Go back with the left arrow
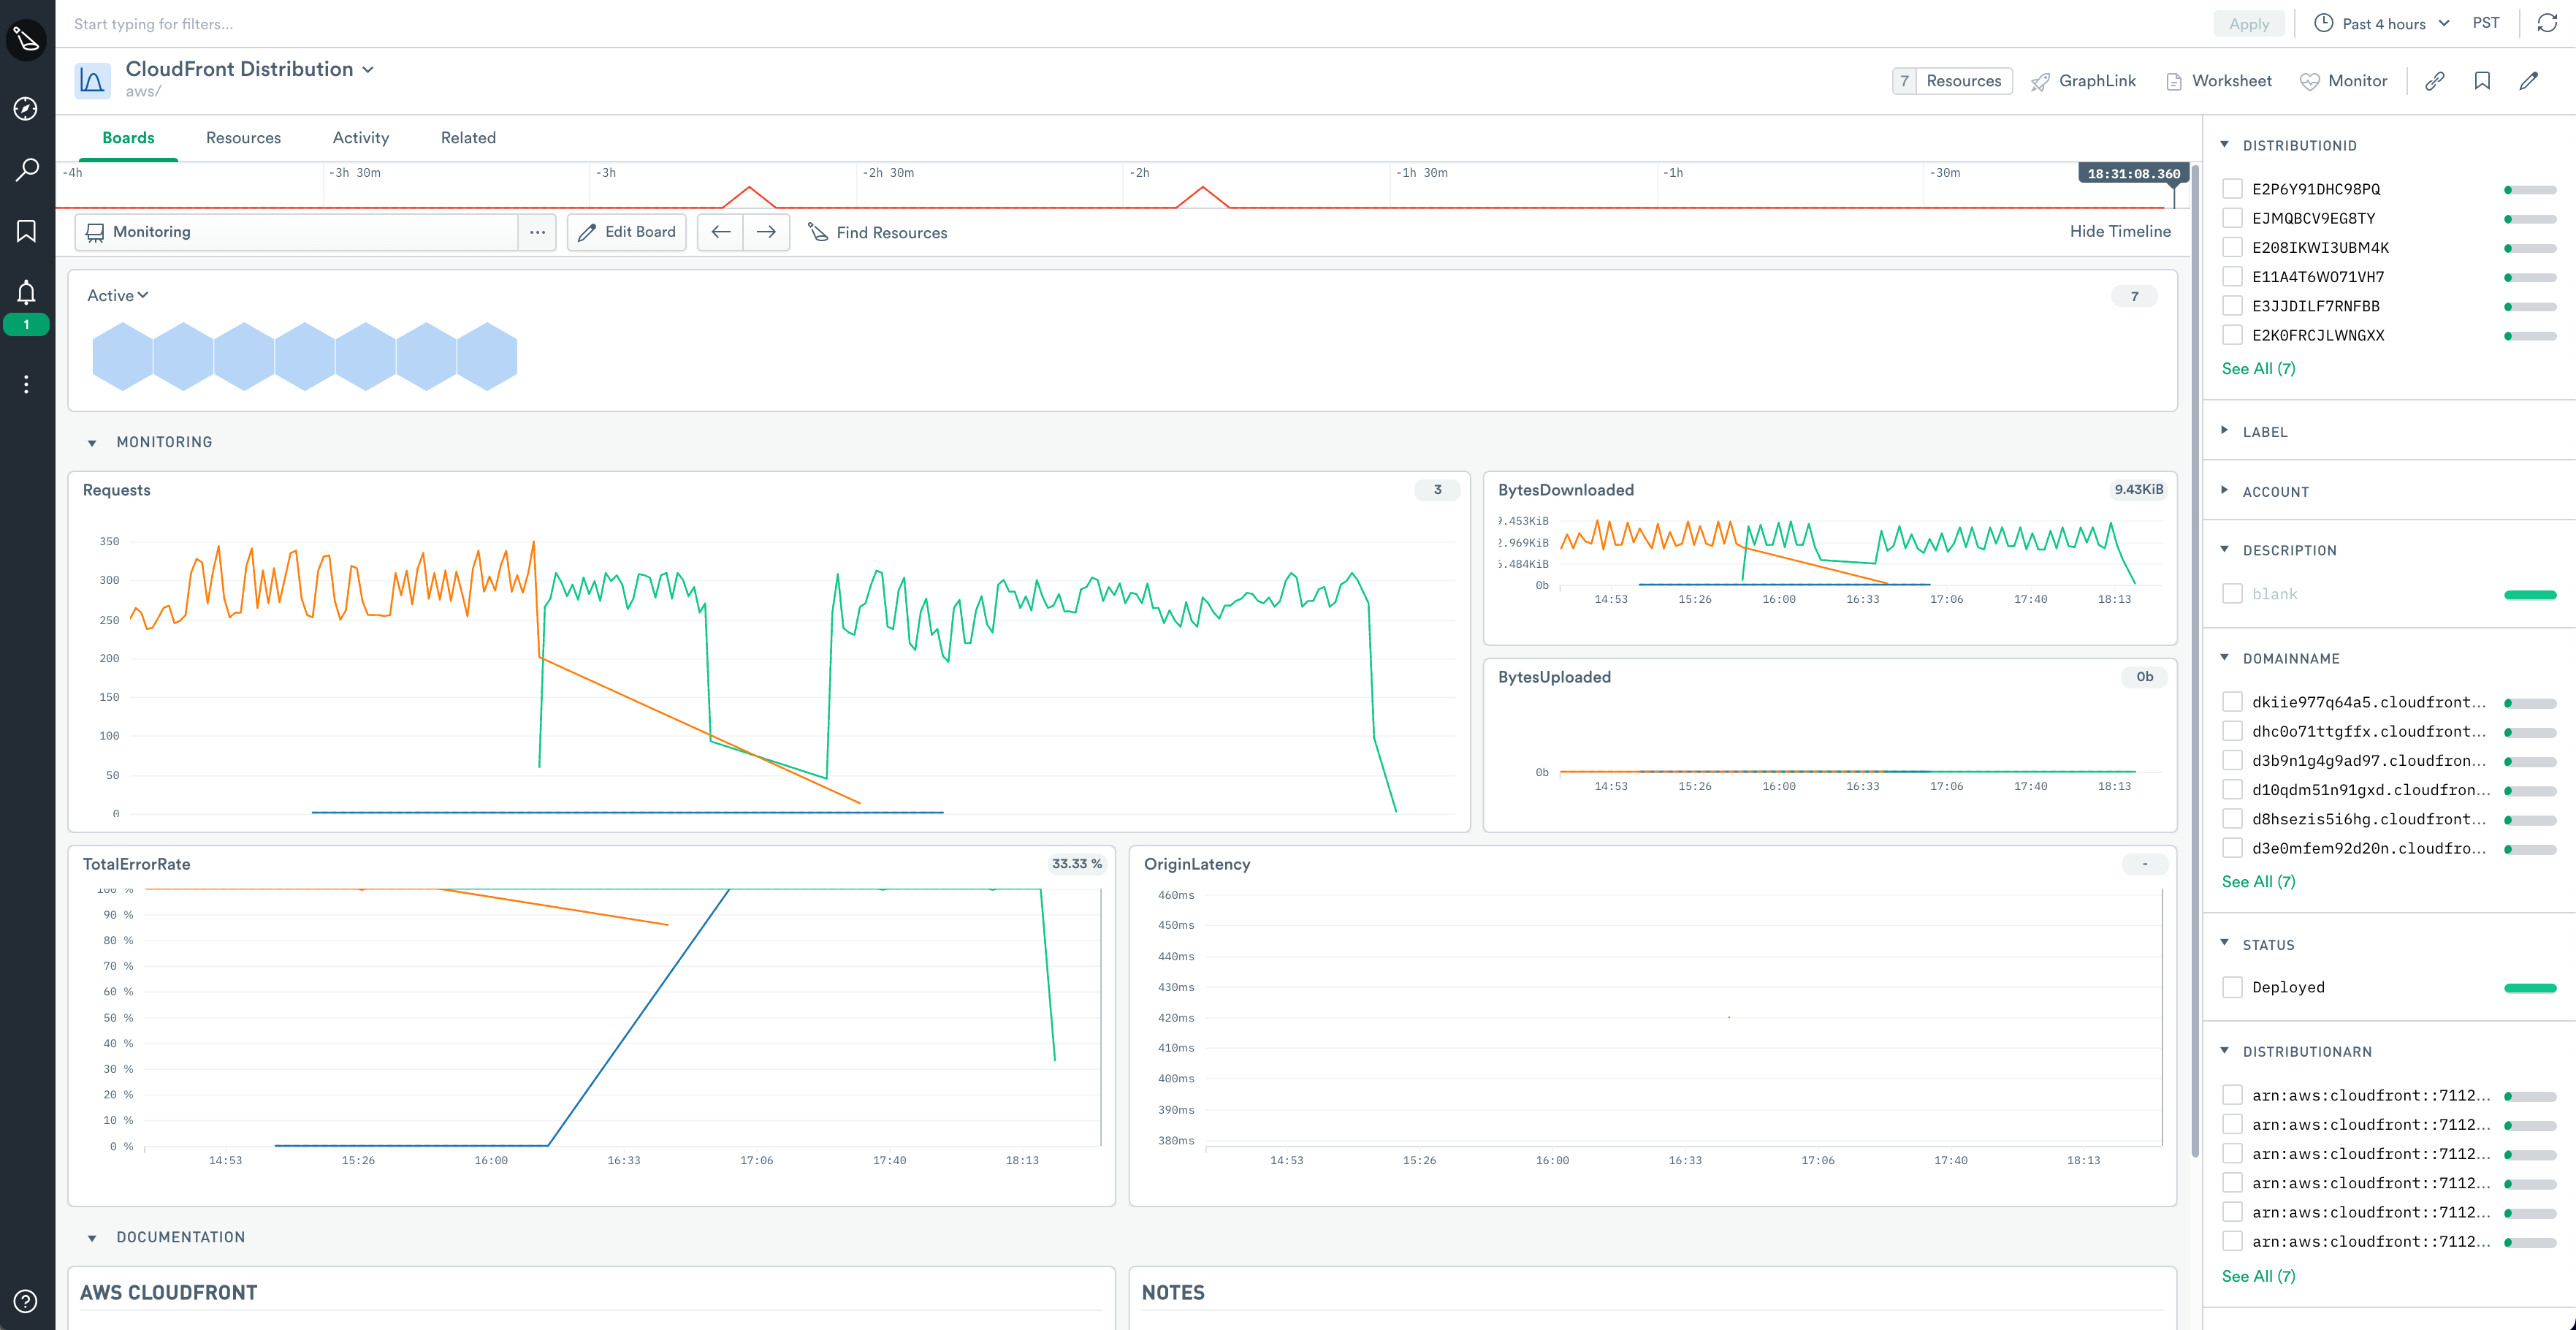Viewport: 2576px width, 1330px height. (x=720, y=232)
